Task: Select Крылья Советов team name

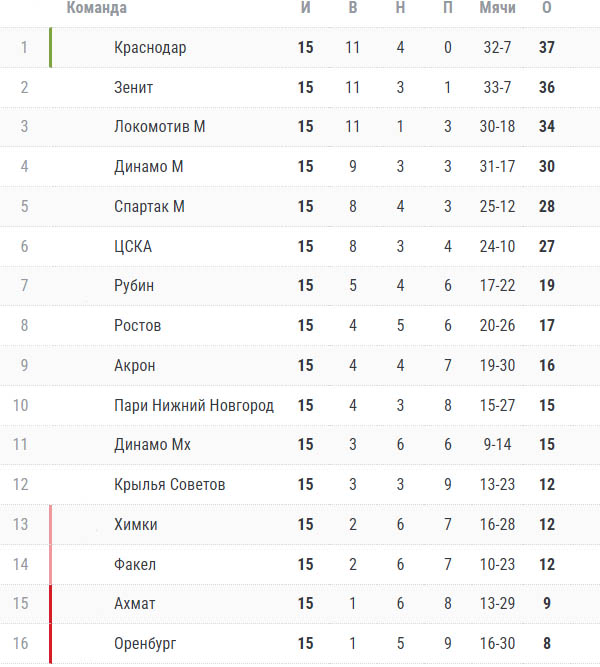Action: [169, 485]
